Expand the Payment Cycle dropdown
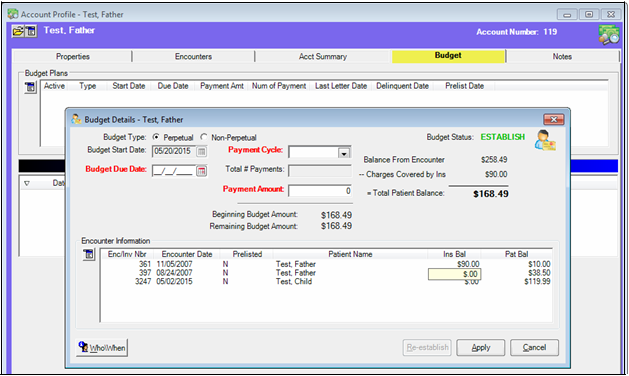The image size is (629, 376). (344, 153)
